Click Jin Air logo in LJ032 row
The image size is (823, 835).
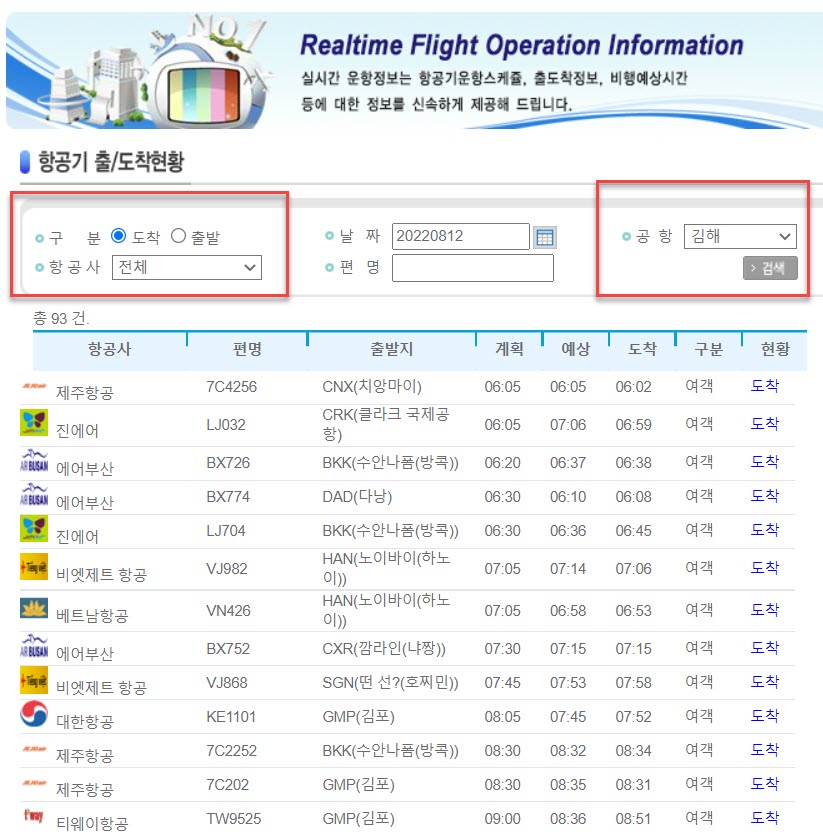34,422
